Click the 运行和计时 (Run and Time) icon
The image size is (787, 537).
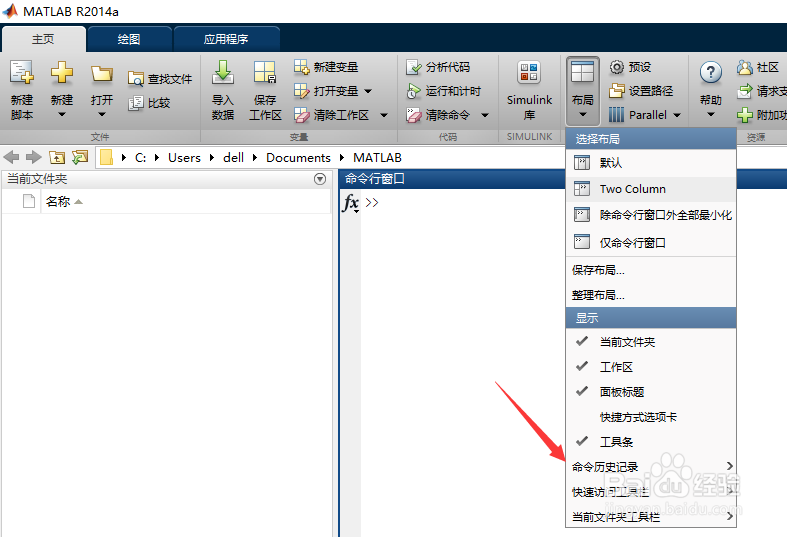[414, 91]
